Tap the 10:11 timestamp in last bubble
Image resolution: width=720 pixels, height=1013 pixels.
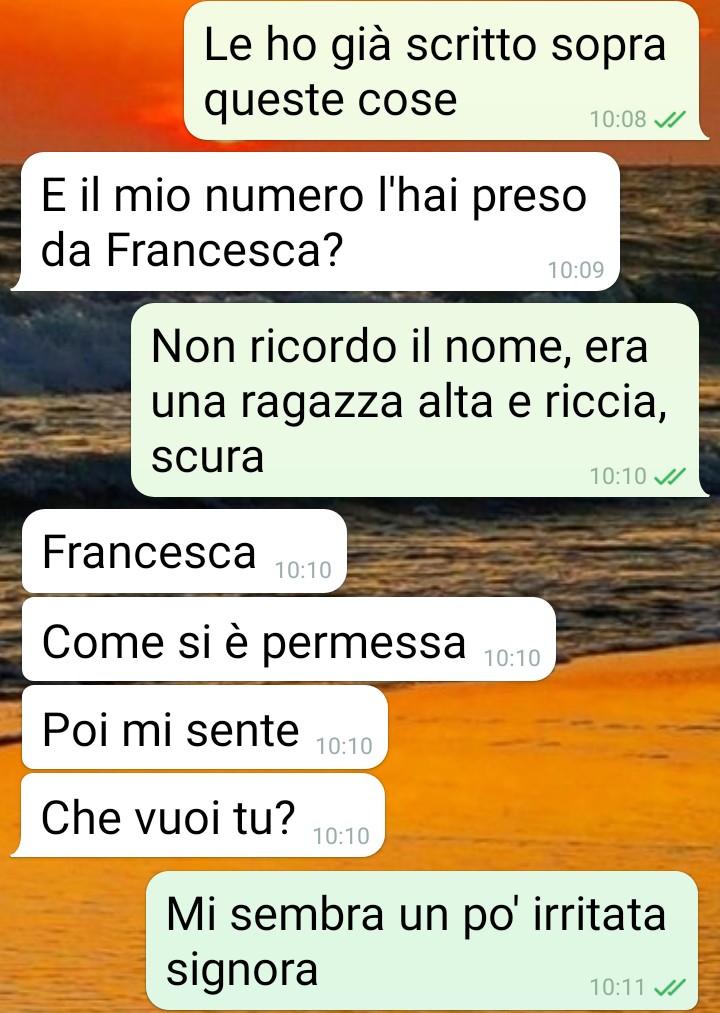pyautogui.click(x=618, y=987)
